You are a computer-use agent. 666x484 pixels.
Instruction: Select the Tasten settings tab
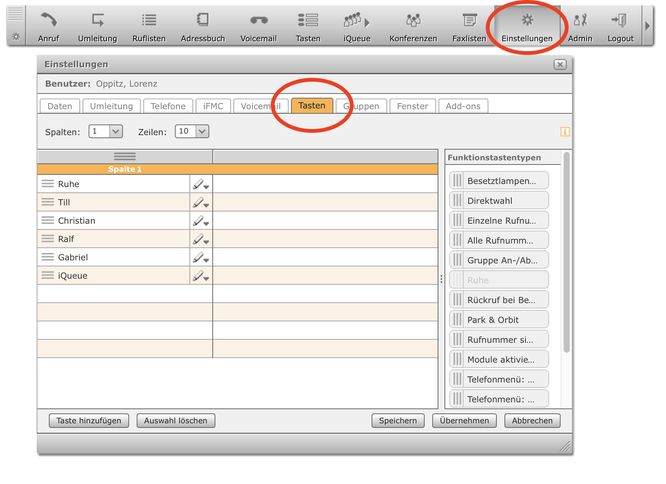click(x=312, y=106)
